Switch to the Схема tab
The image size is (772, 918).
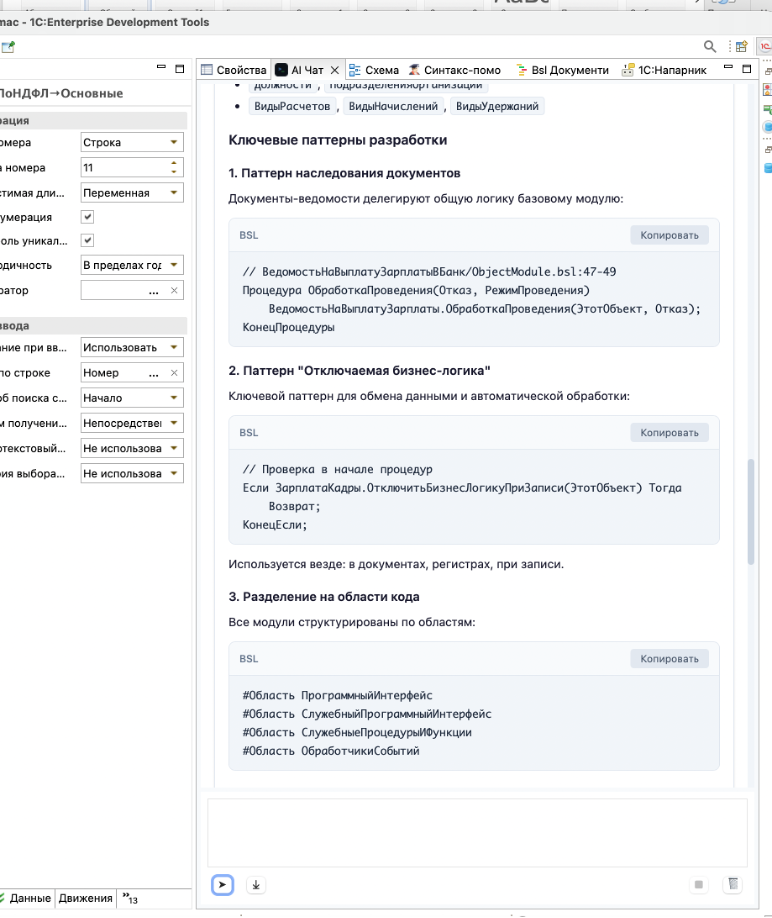pyautogui.click(x=372, y=70)
